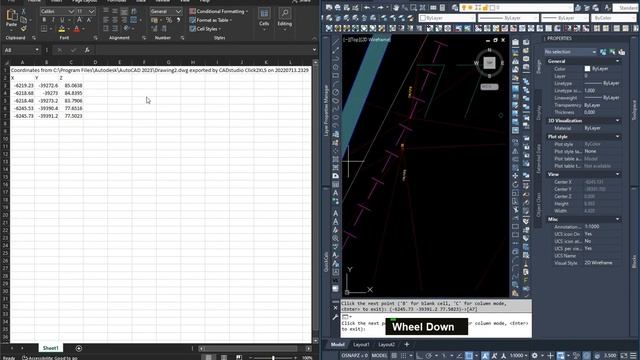The image size is (640, 360).
Task: Click the Paste button in Excel
Action: tap(11, 18)
